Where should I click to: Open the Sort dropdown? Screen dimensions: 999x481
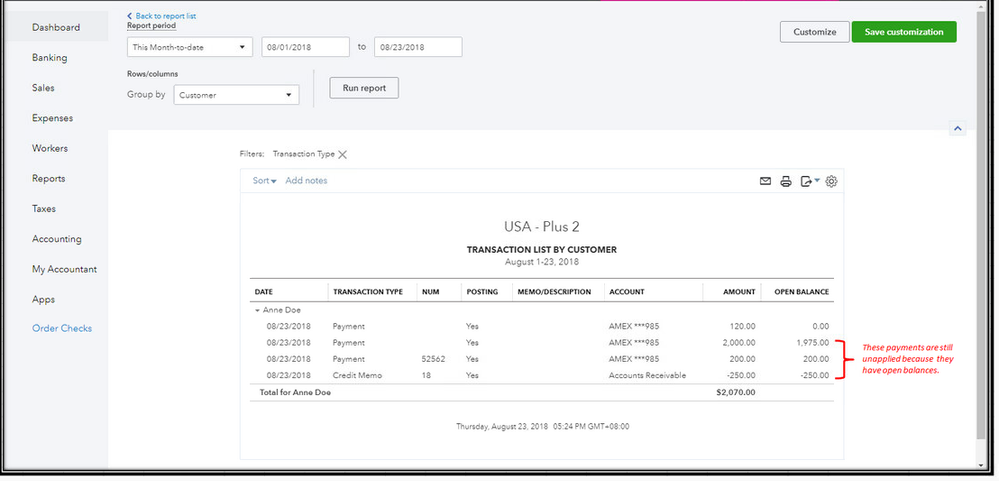click(264, 181)
